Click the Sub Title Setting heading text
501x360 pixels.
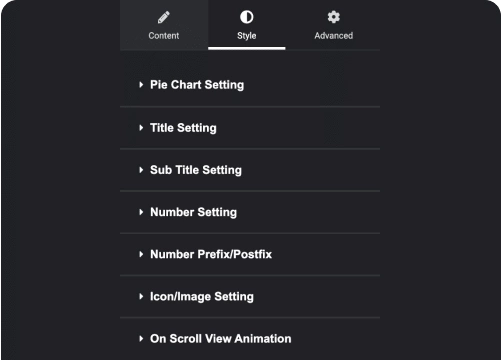[196, 170]
